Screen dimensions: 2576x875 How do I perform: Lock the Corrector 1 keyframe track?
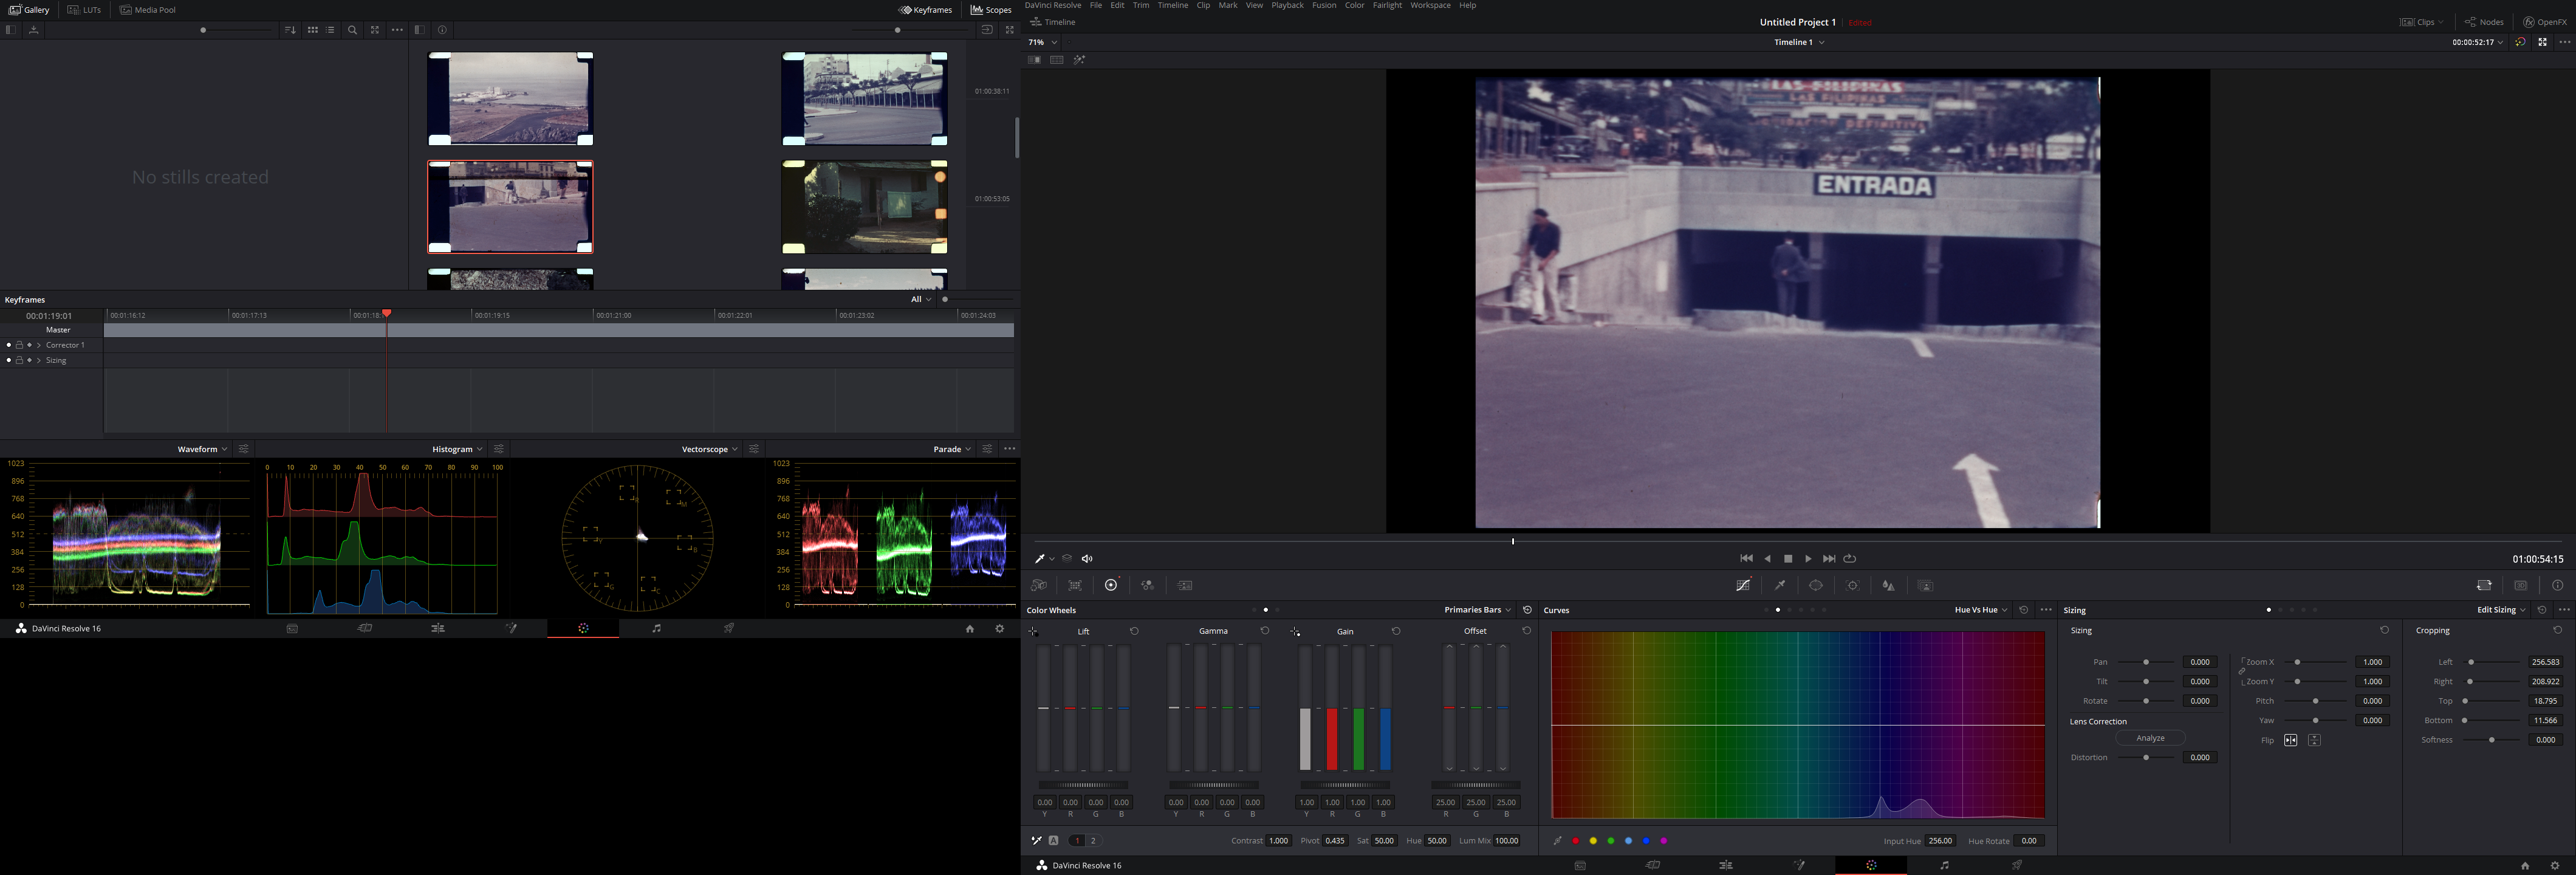pos(19,345)
